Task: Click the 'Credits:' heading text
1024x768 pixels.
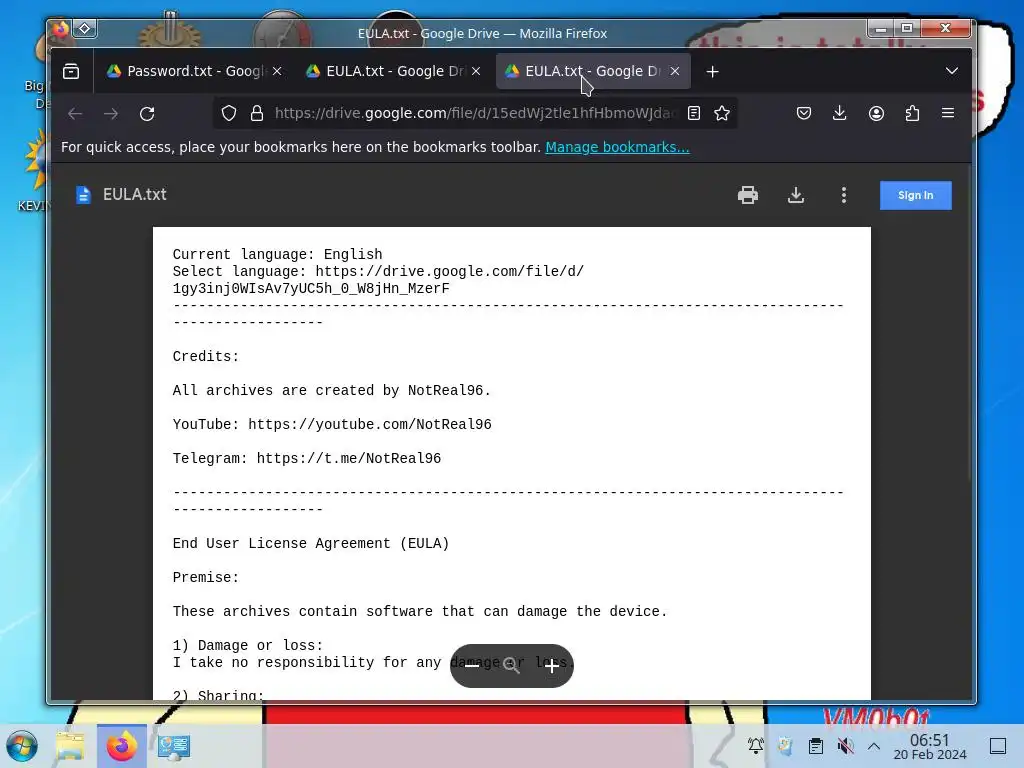Action: [206, 357]
